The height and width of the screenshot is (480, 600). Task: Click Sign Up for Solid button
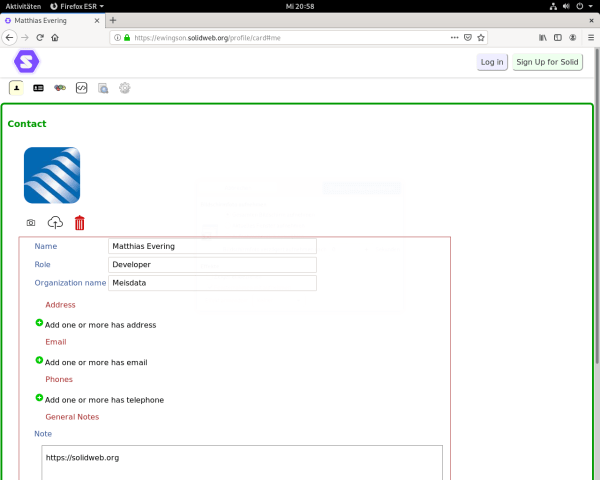pyautogui.click(x=547, y=62)
